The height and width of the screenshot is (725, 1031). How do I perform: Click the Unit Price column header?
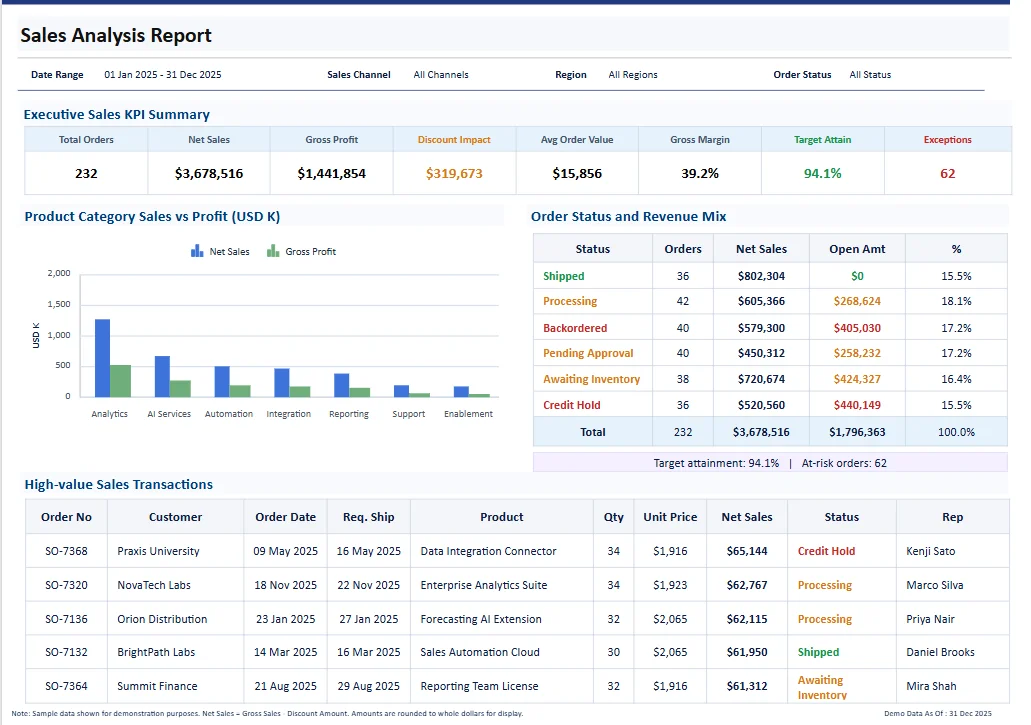point(670,517)
